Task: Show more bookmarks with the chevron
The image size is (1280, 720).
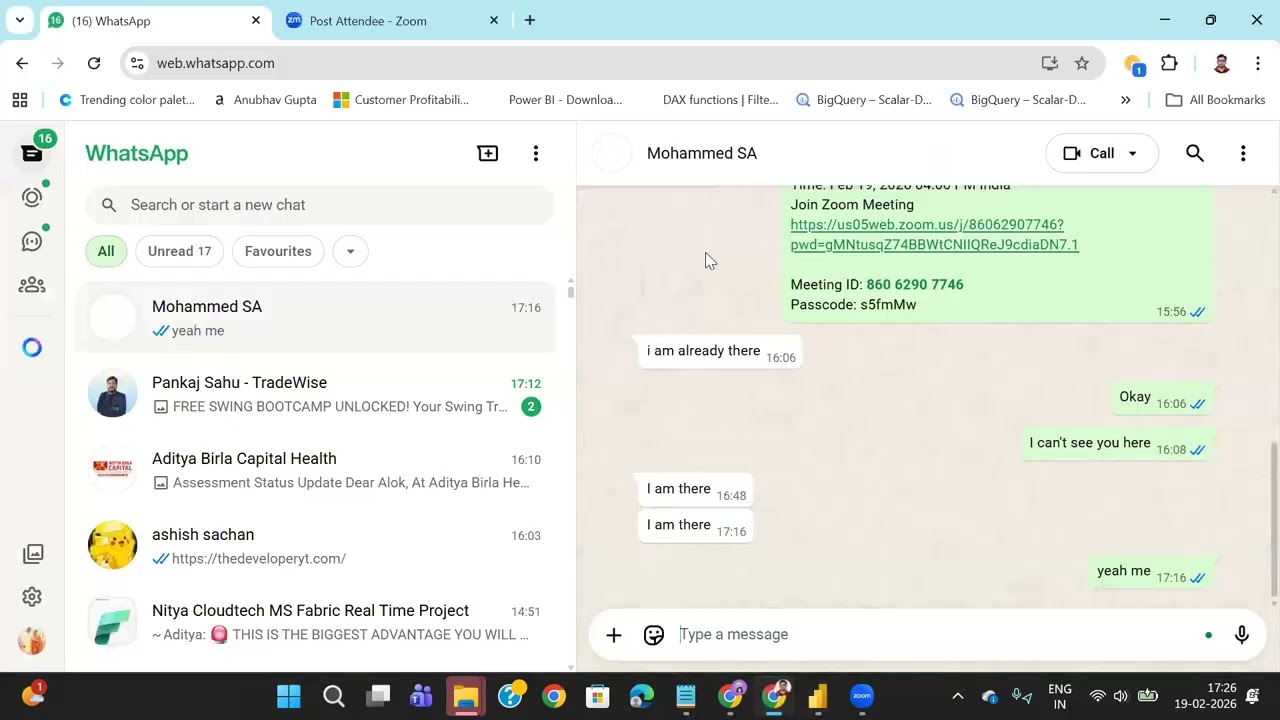Action: coord(1126,100)
